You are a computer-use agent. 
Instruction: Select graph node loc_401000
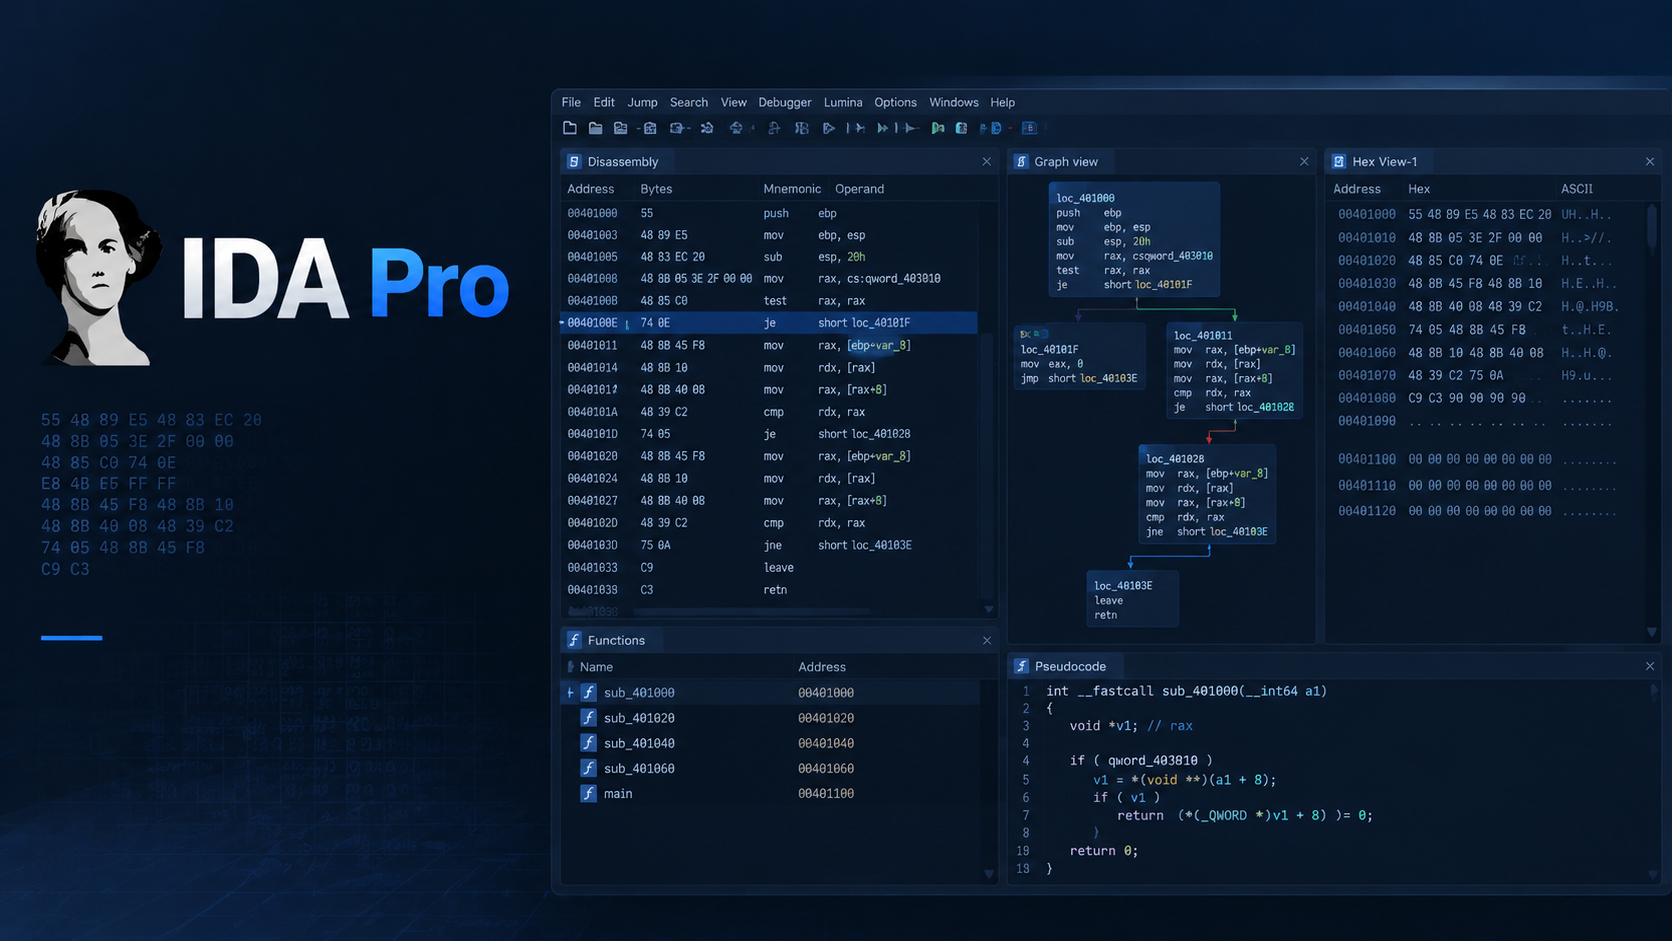pos(1134,240)
